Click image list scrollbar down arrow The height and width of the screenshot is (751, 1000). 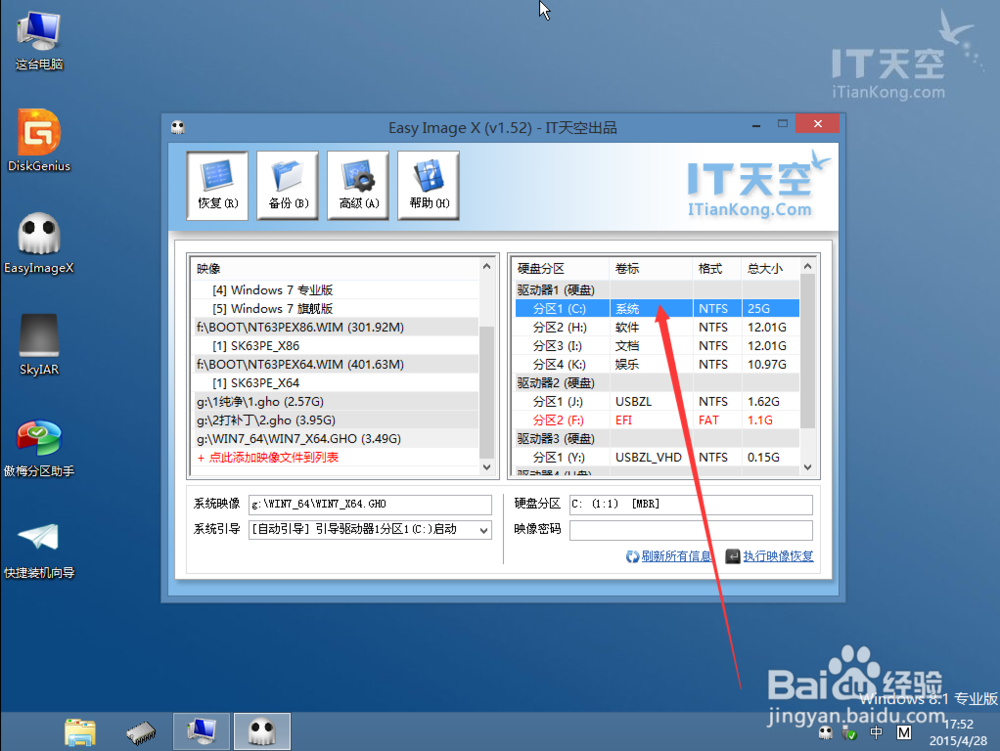tap(487, 467)
